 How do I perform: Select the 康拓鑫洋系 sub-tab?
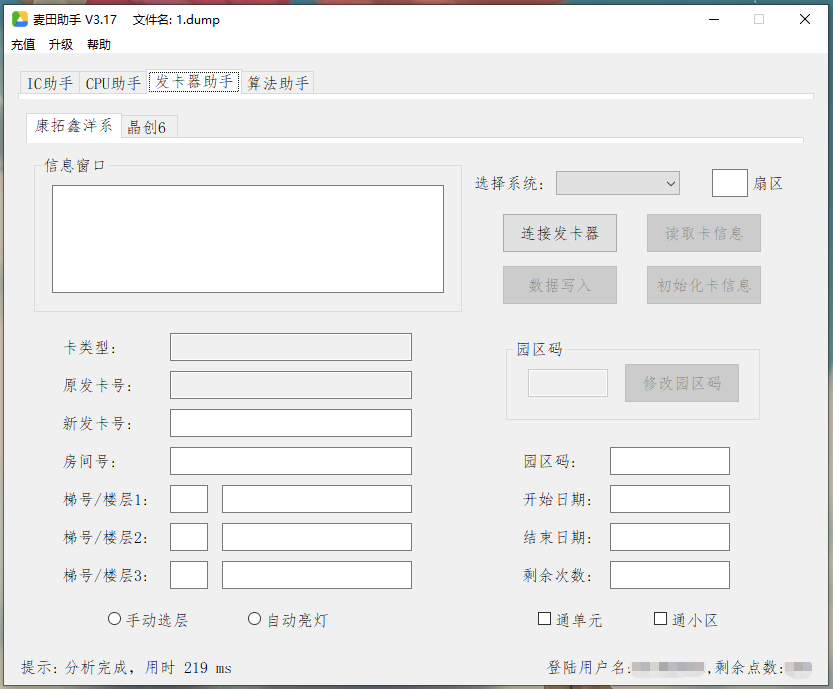[72, 126]
